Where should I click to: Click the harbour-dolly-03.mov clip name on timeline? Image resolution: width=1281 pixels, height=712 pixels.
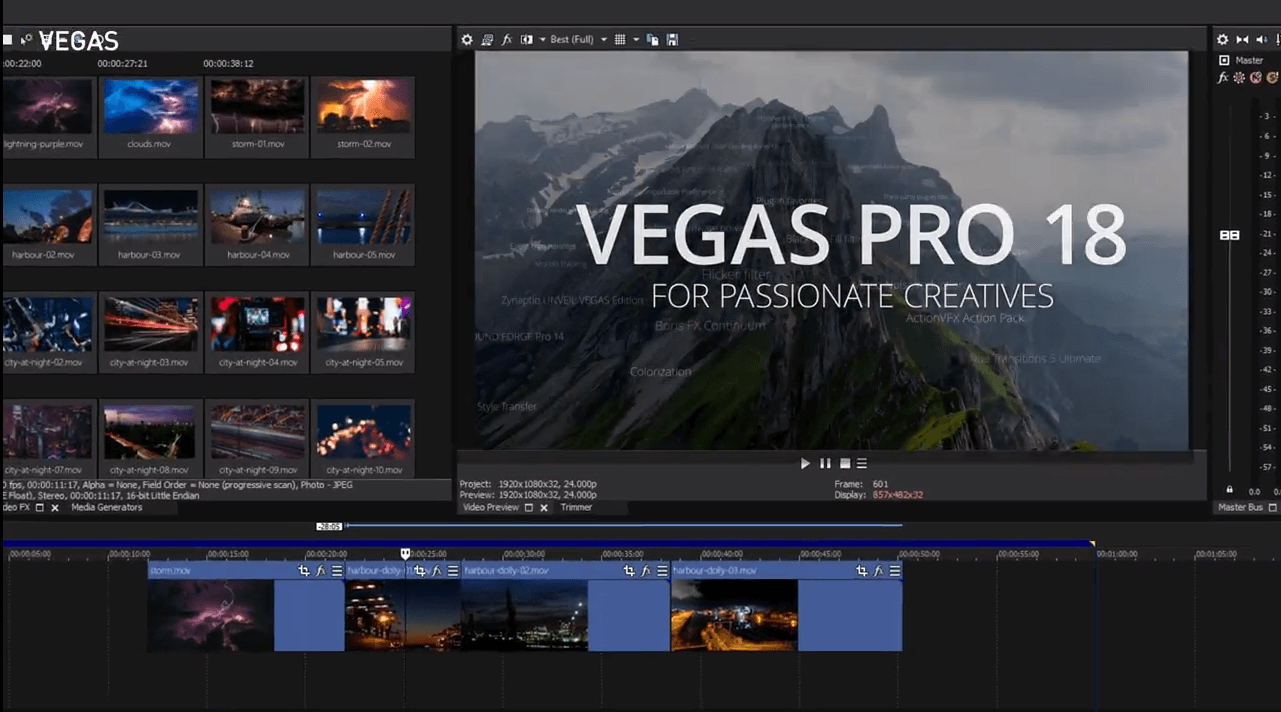pos(715,571)
